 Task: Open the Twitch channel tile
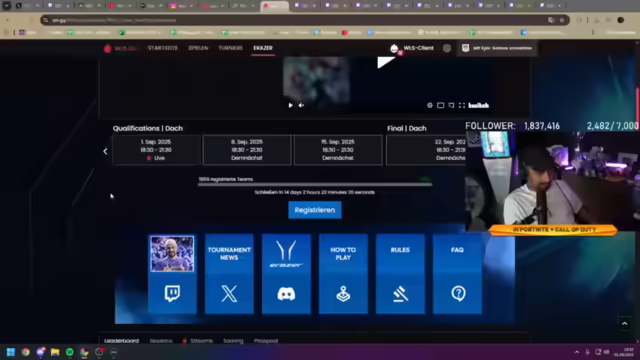coord(172,293)
